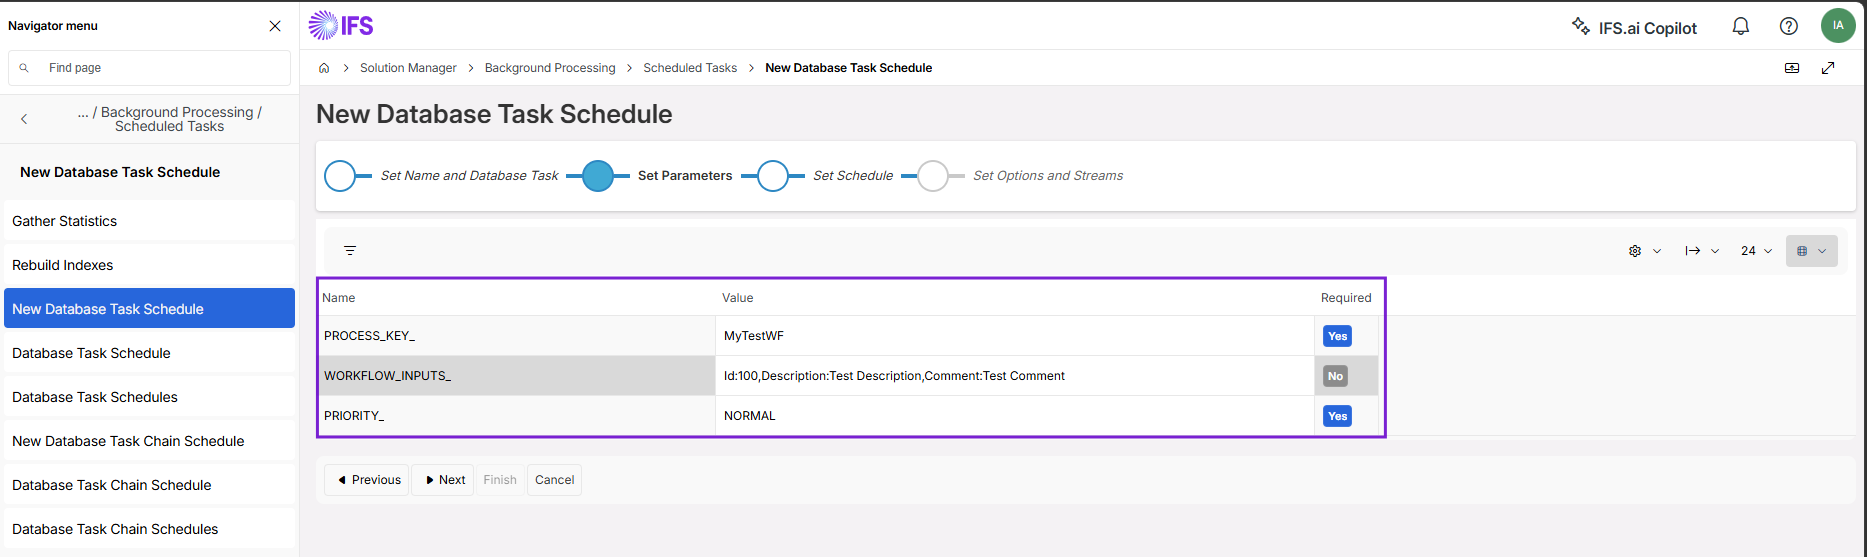Open Gather Statistics in navigator
The height and width of the screenshot is (557, 1867).
149,221
